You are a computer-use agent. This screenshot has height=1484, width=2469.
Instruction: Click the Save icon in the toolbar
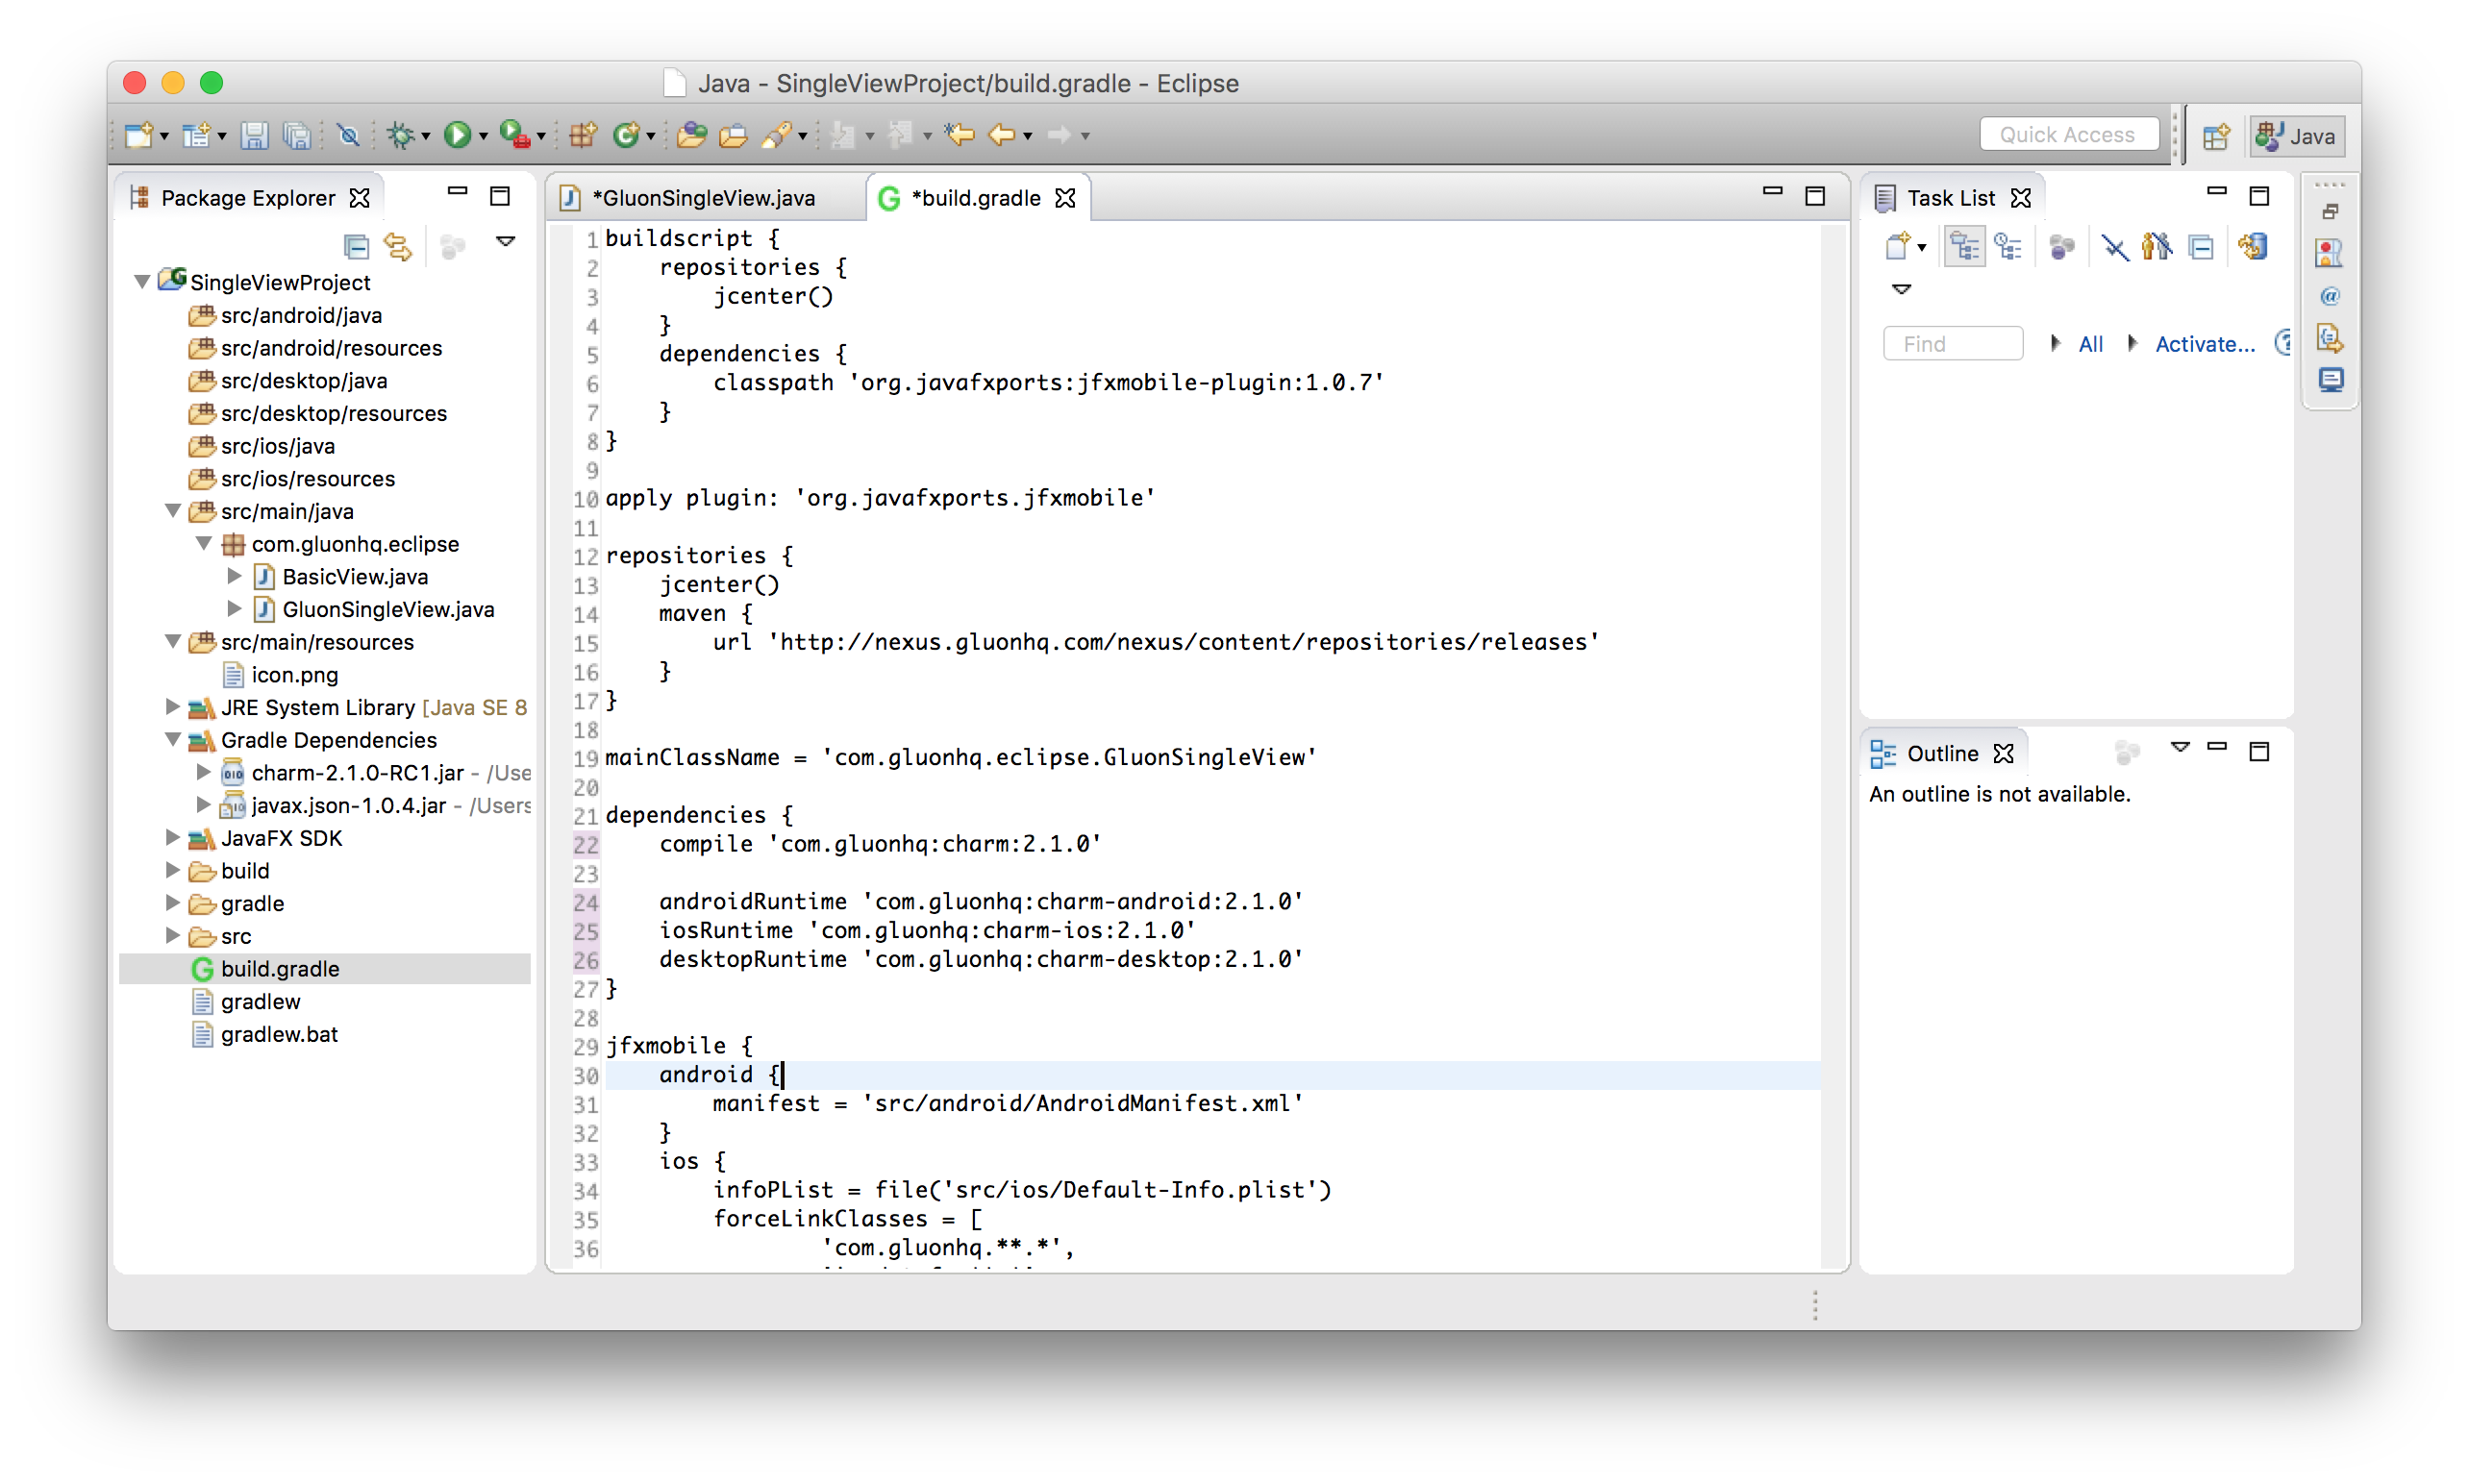tap(254, 134)
